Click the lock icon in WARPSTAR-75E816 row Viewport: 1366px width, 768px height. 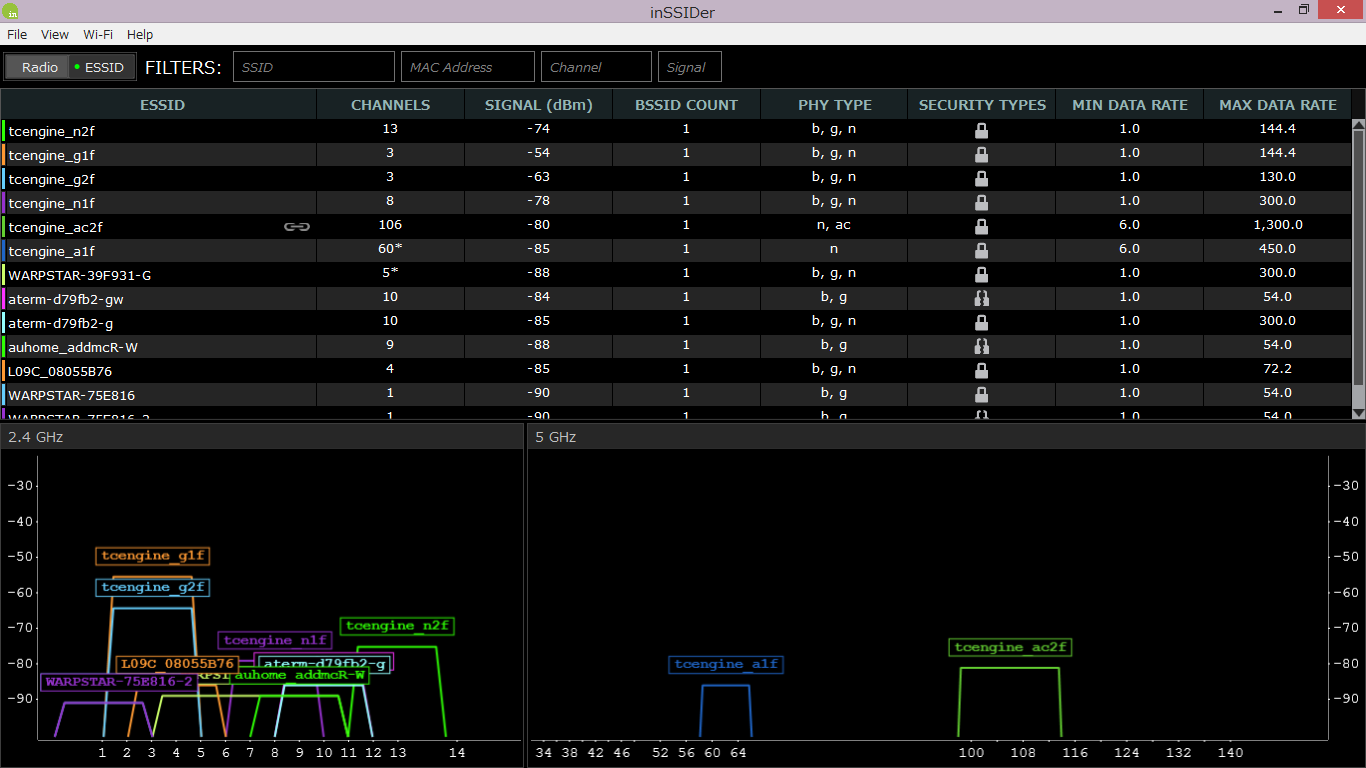click(x=982, y=394)
